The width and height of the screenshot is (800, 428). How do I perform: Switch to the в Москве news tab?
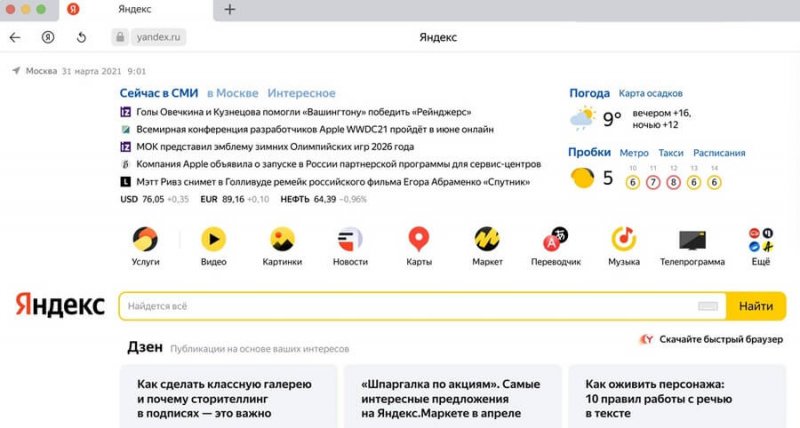[232, 93]
